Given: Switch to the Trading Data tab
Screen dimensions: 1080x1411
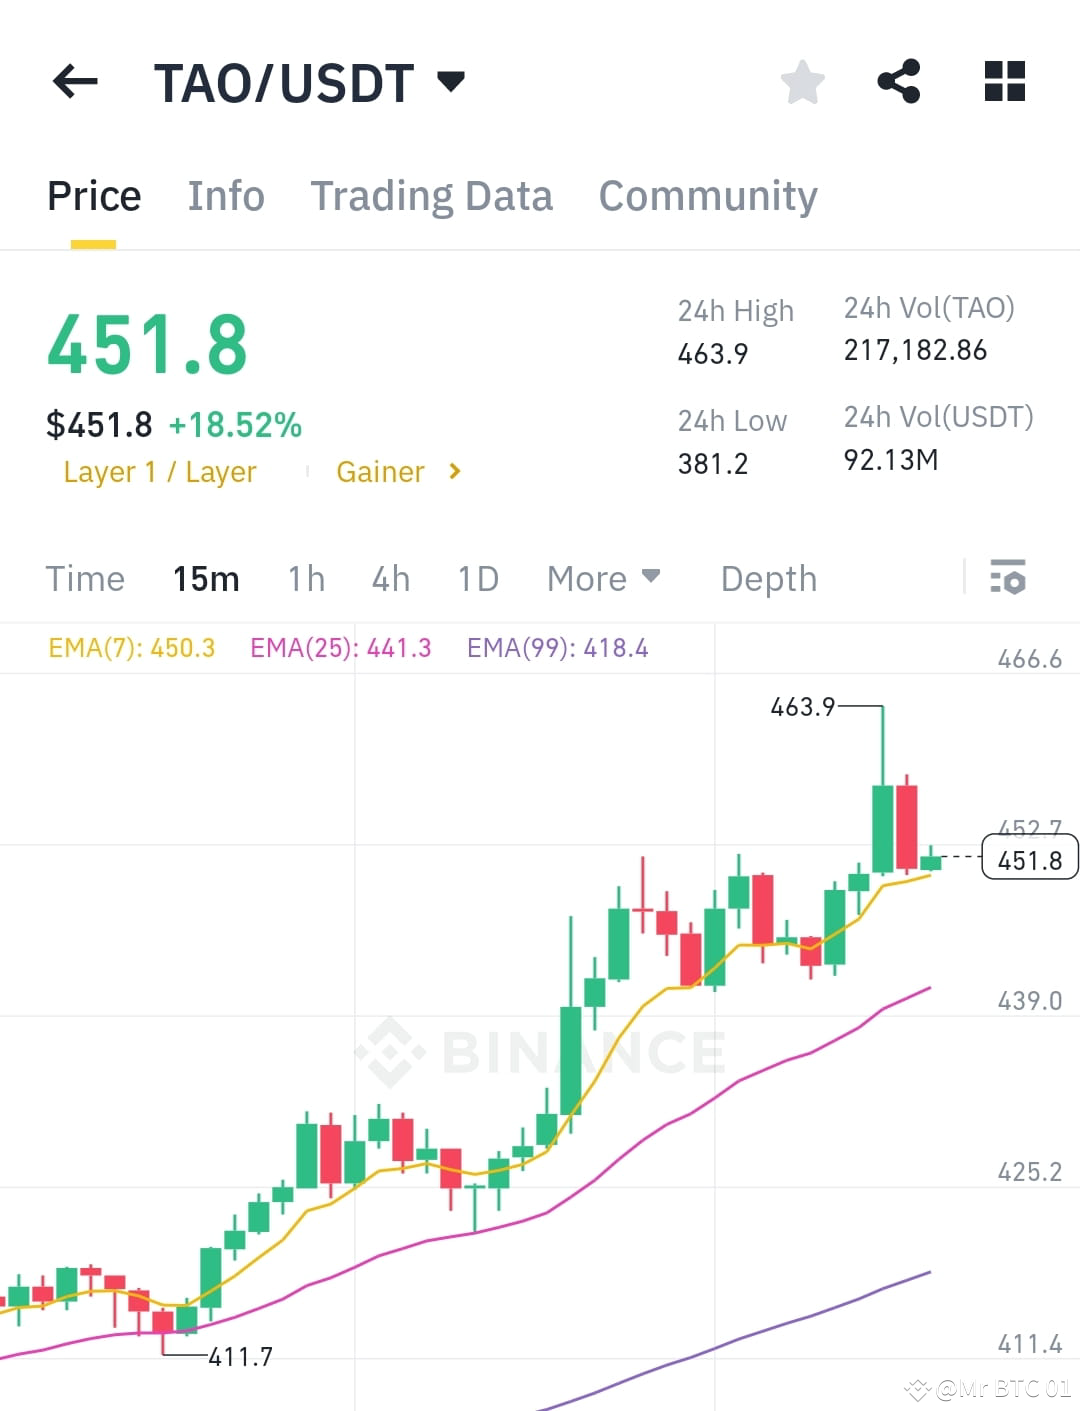Looking at the screenshot, I should click(x=432, y=196).
